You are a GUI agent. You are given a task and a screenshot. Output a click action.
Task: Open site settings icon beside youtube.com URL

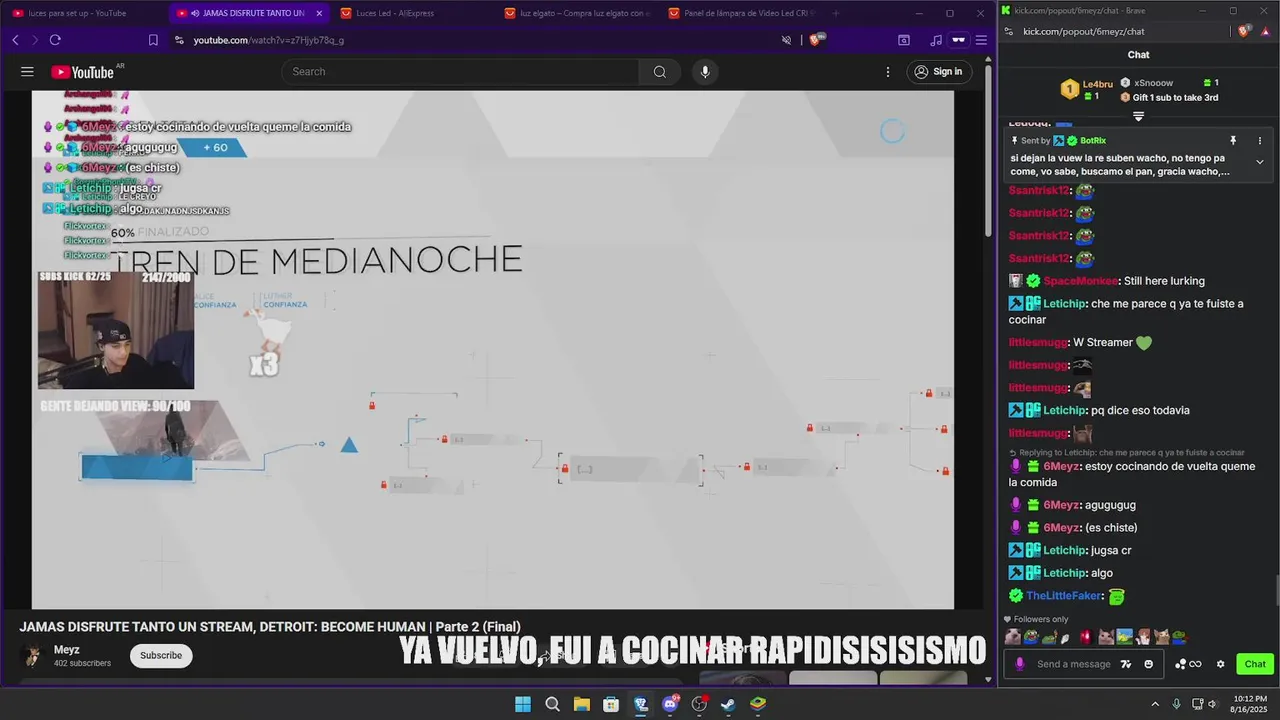click(x=179, y=40)
